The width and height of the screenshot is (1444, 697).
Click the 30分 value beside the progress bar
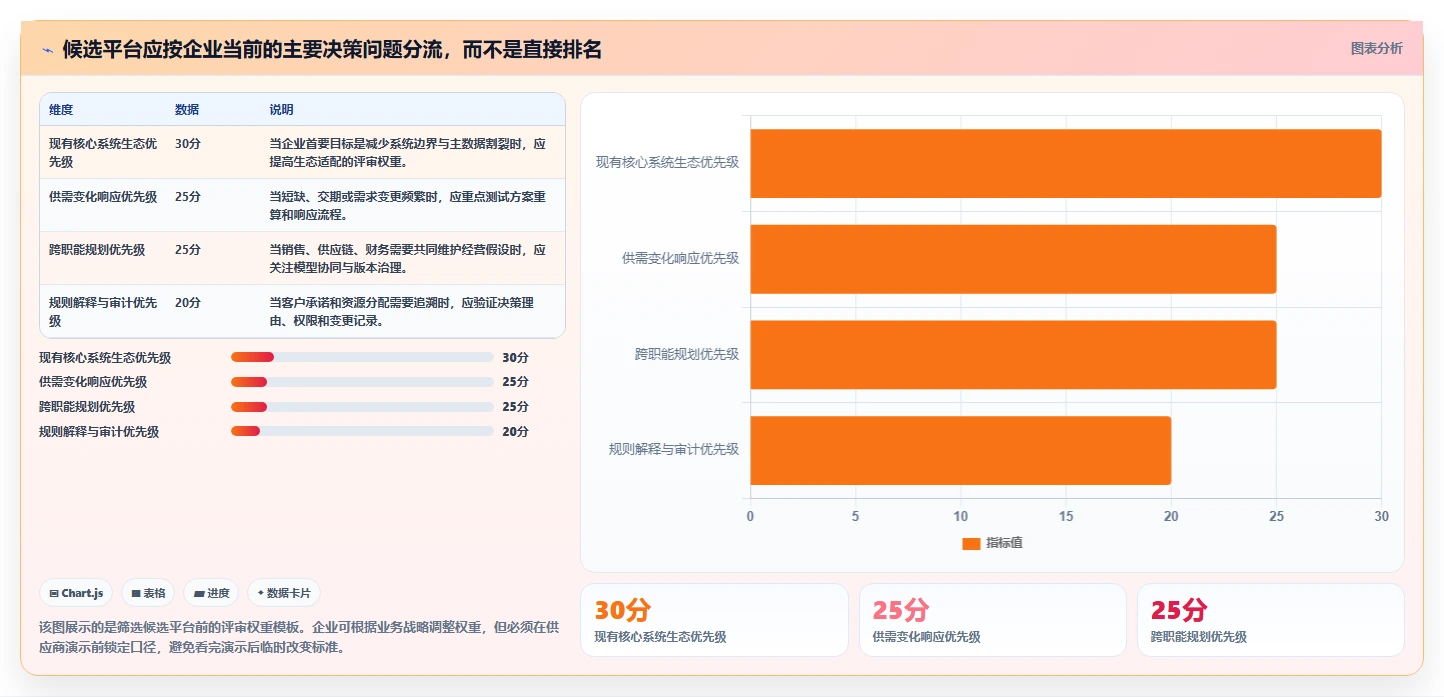click(515, 357)
